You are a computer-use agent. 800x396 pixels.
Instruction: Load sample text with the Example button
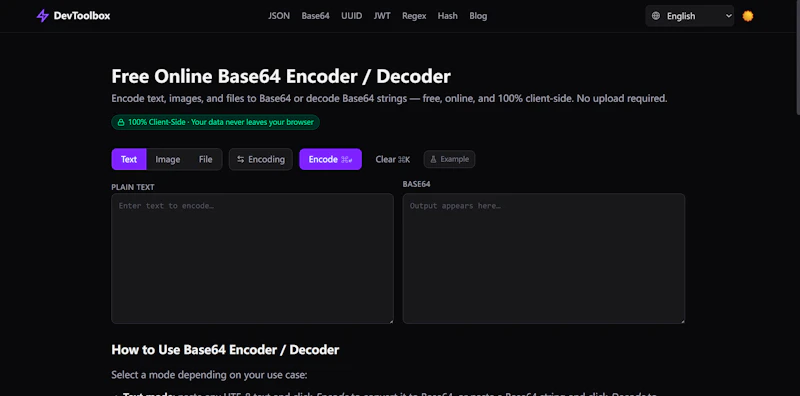(449, 159)
